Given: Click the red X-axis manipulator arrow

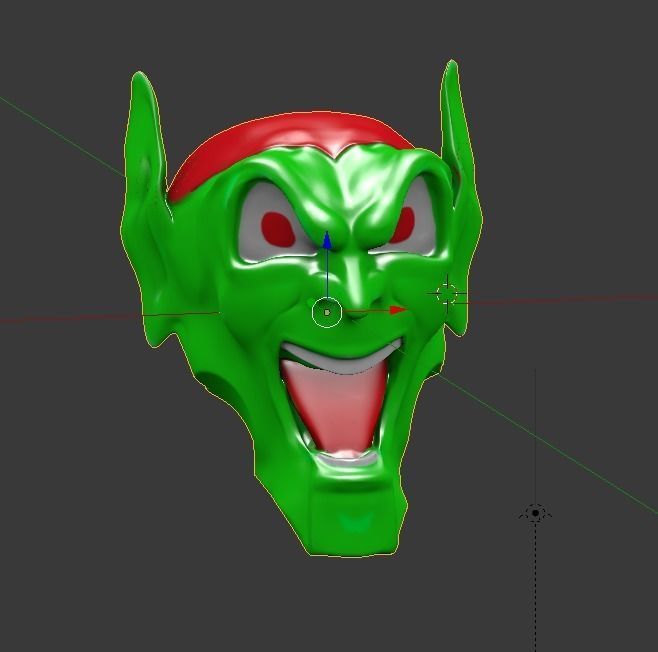Looking at the screenshot, I should 398,310.
